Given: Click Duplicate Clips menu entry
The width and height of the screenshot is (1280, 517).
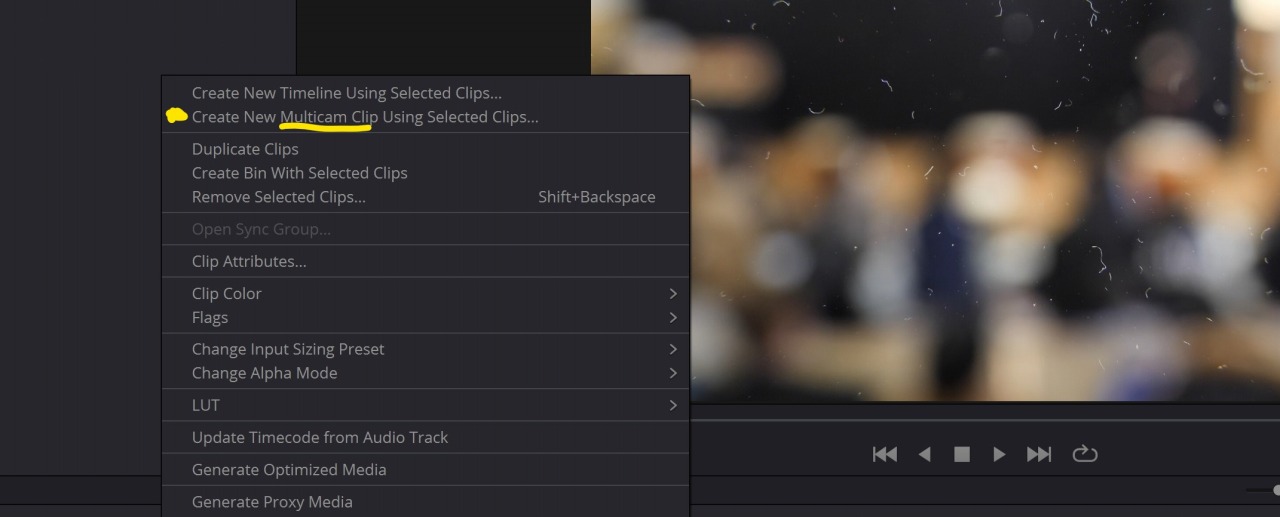Looking at the screenshot, I should [245, 149].
